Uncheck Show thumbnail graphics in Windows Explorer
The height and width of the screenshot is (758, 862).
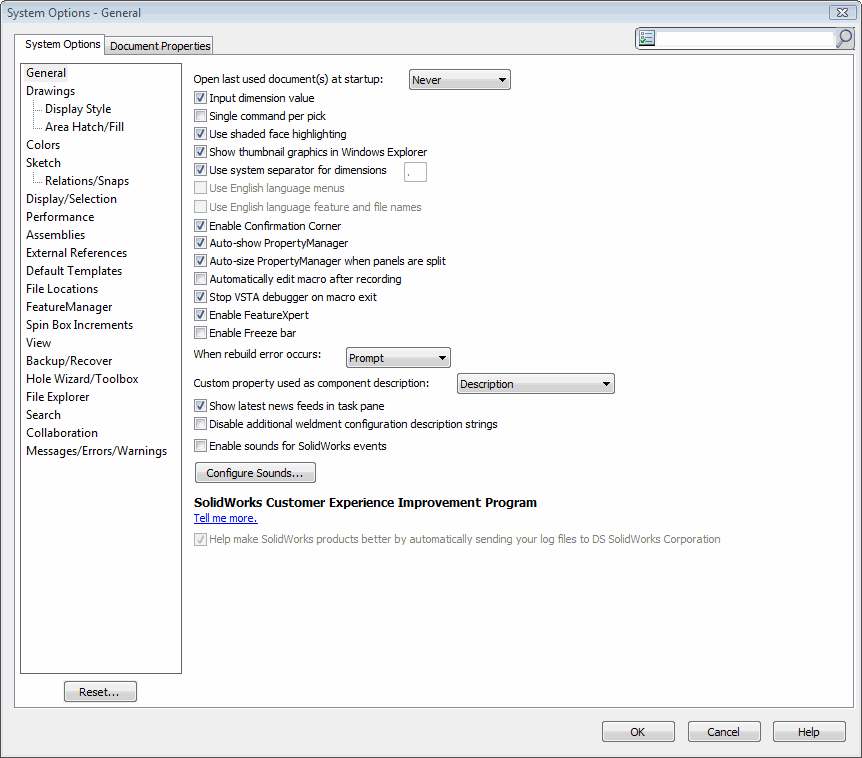[200, 152]
